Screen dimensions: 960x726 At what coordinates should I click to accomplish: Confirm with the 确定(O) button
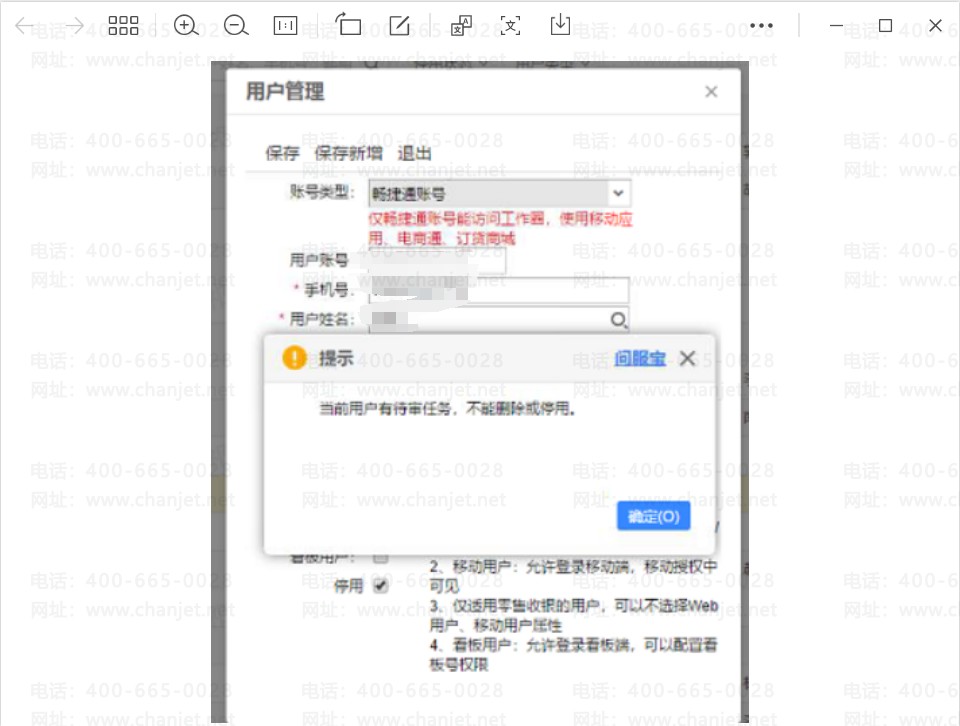pos(653,516)
